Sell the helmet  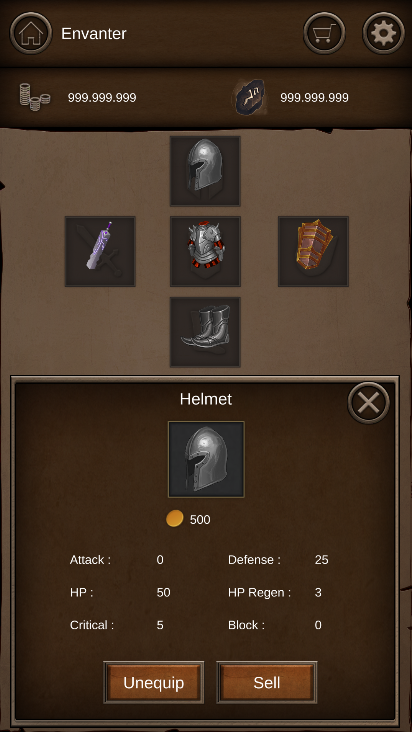267,683
